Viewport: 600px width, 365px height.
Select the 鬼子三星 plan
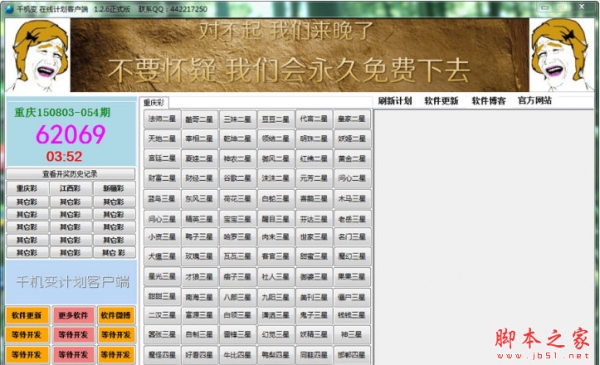[x=314, y=315]
